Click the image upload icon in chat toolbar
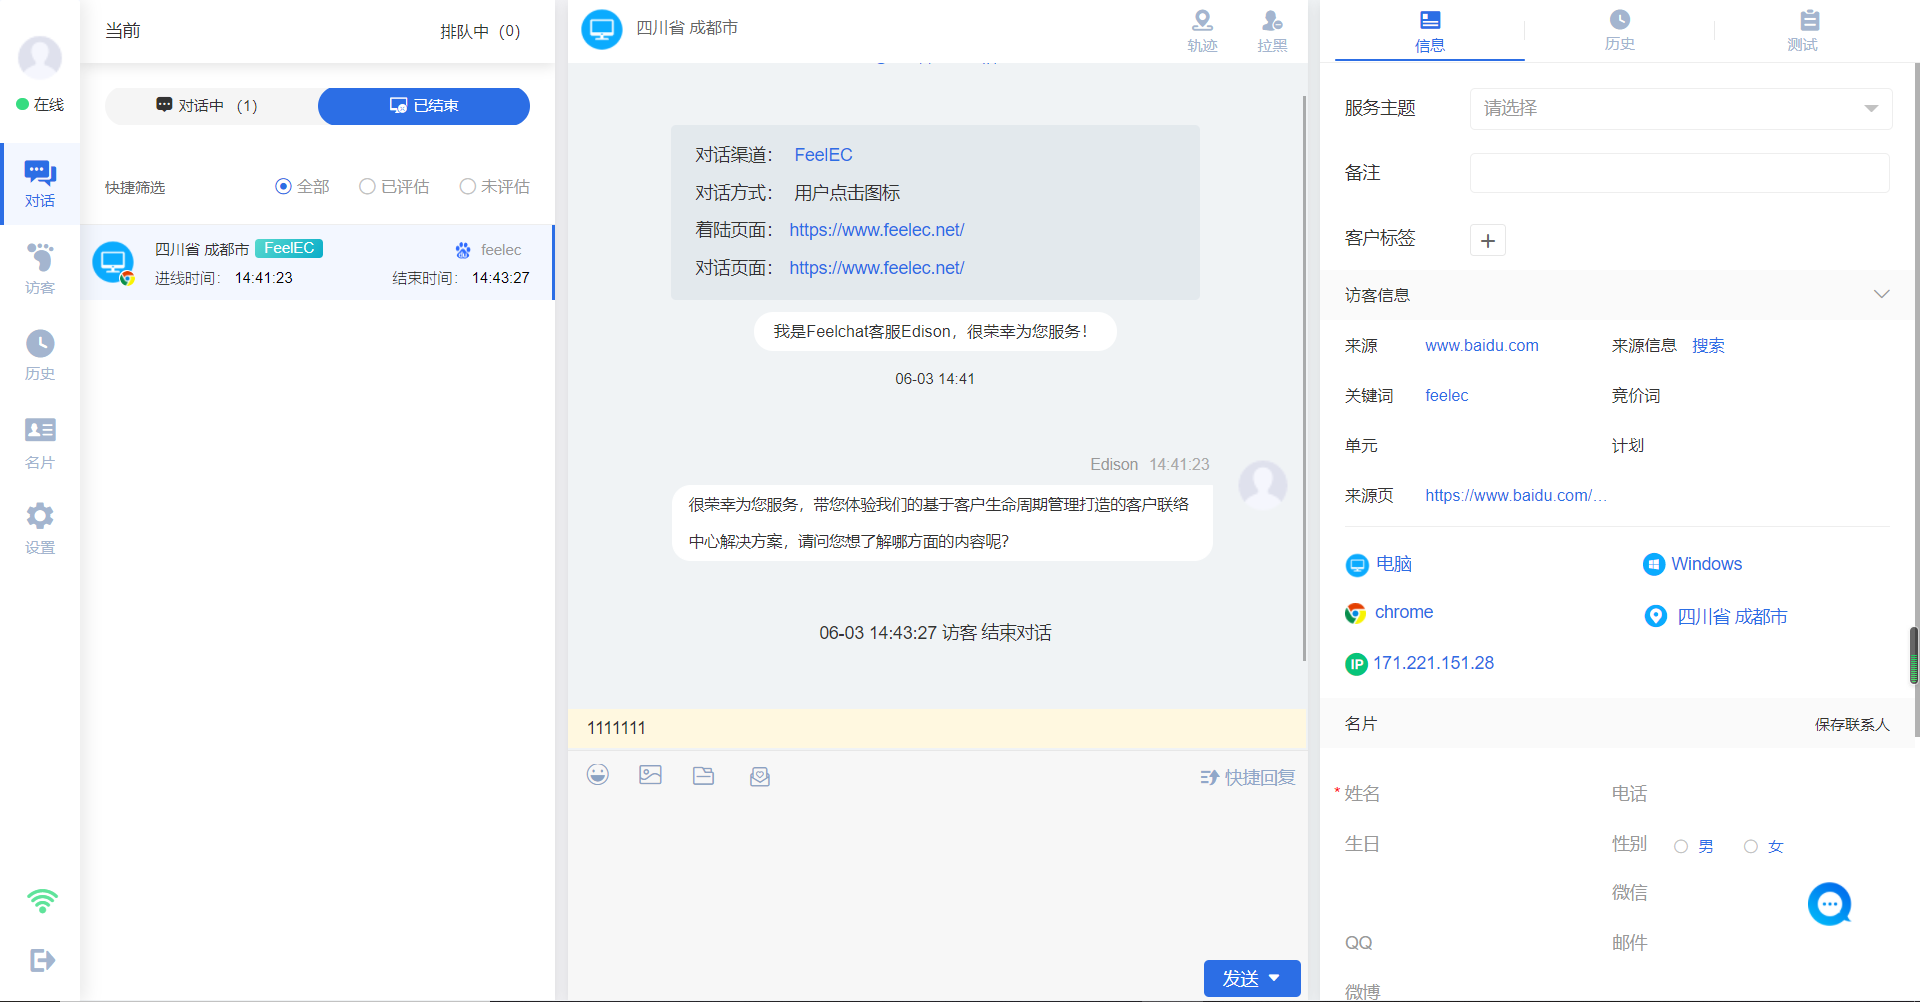The height and width of the screenshot is (1002, 1920). point(651,775)
